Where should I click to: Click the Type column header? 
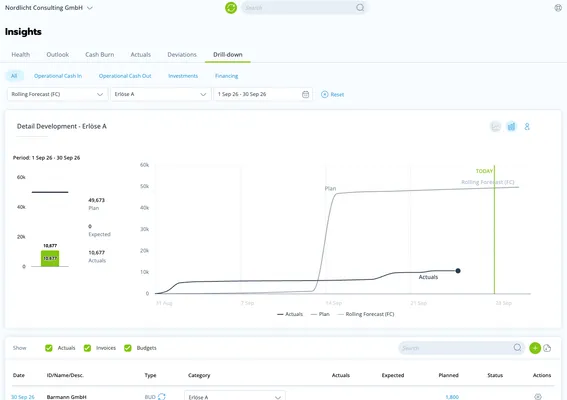coord(150,375)
